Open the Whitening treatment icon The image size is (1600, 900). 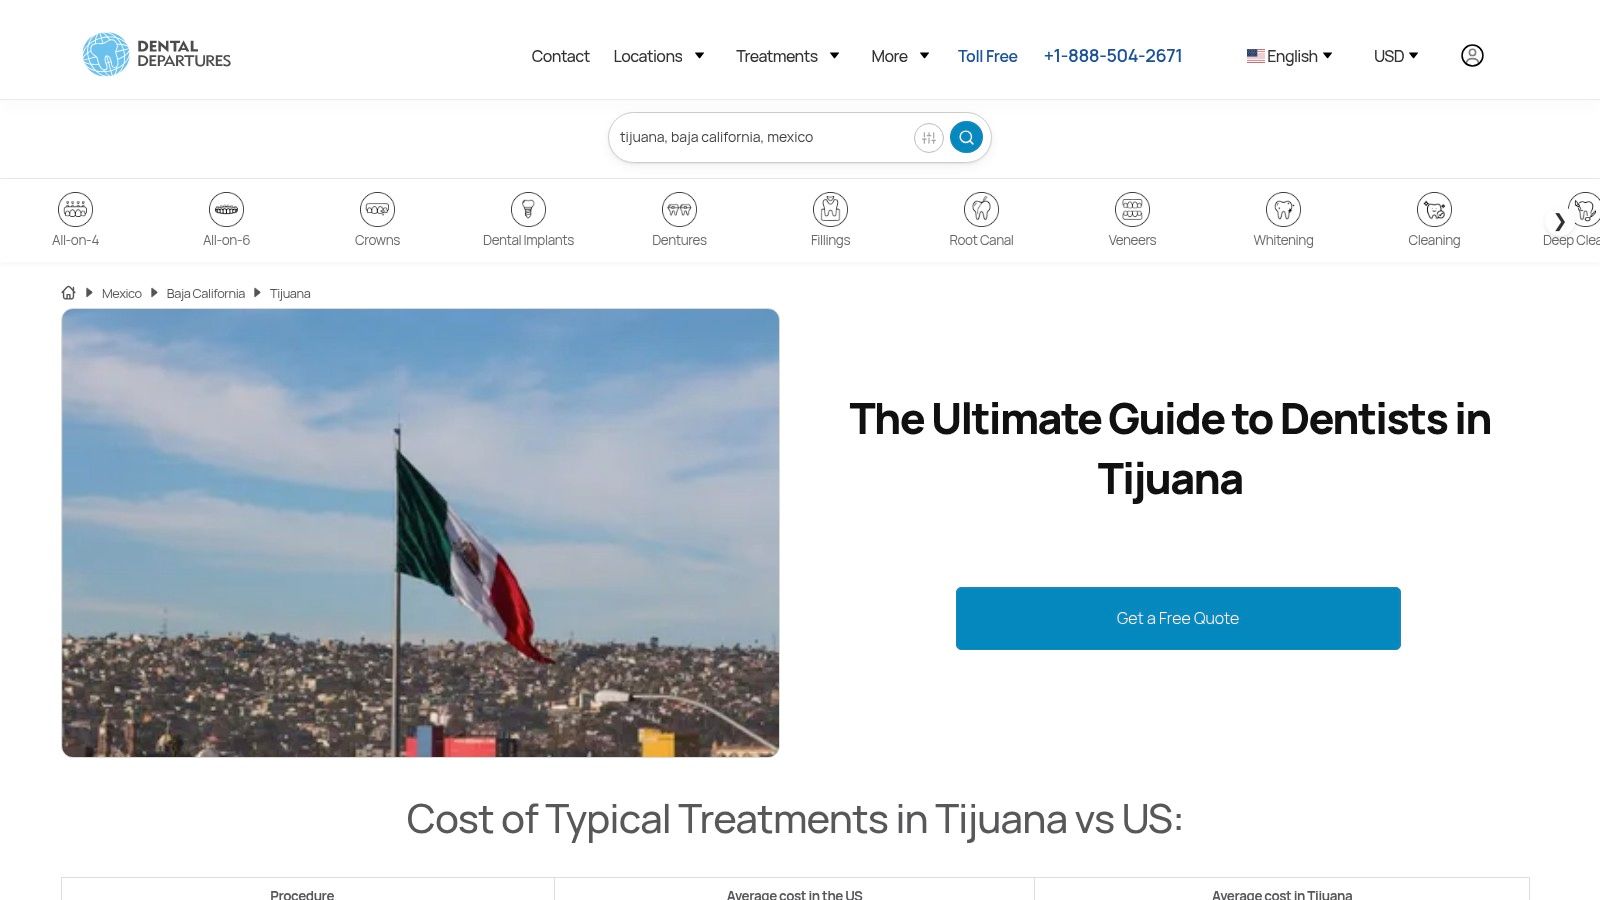(x=1283, y=210)
